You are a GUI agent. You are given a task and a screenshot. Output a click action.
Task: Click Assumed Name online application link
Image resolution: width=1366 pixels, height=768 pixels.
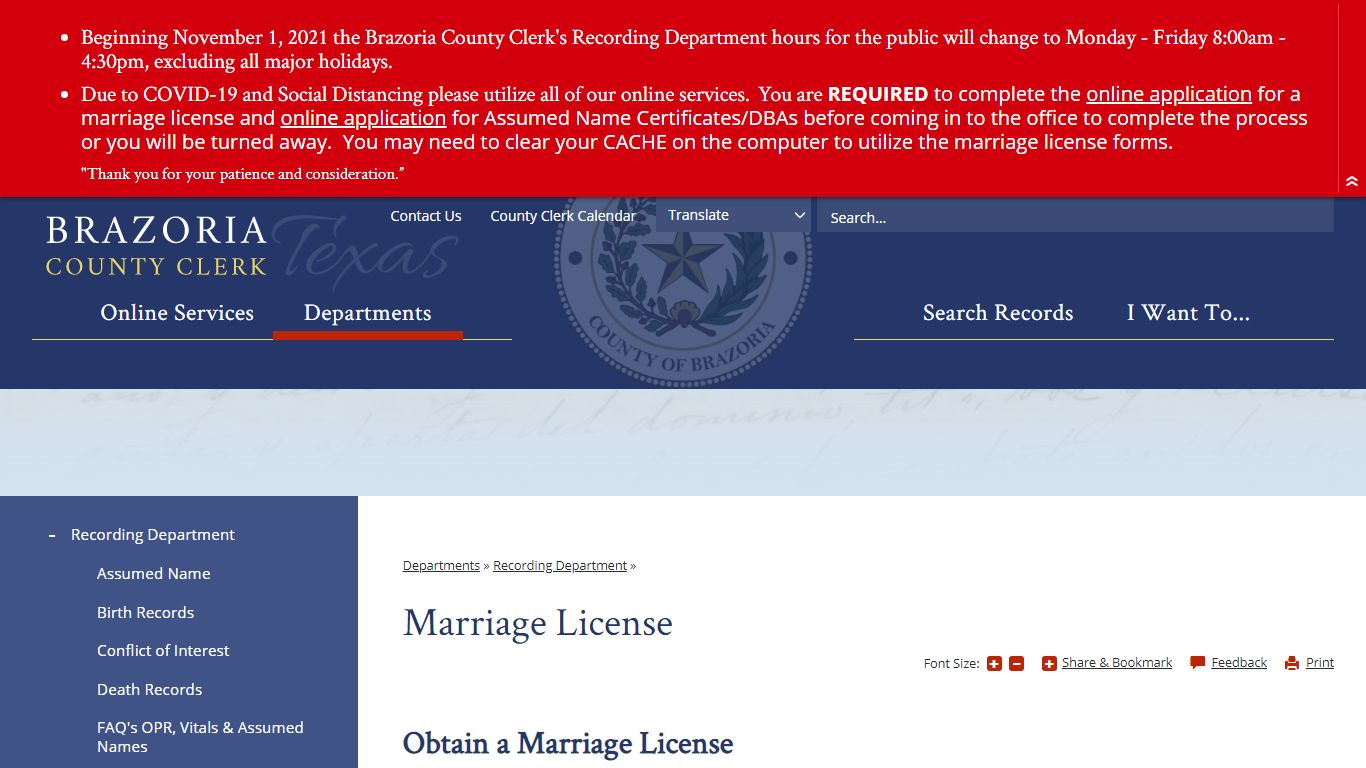pos(363,118)
